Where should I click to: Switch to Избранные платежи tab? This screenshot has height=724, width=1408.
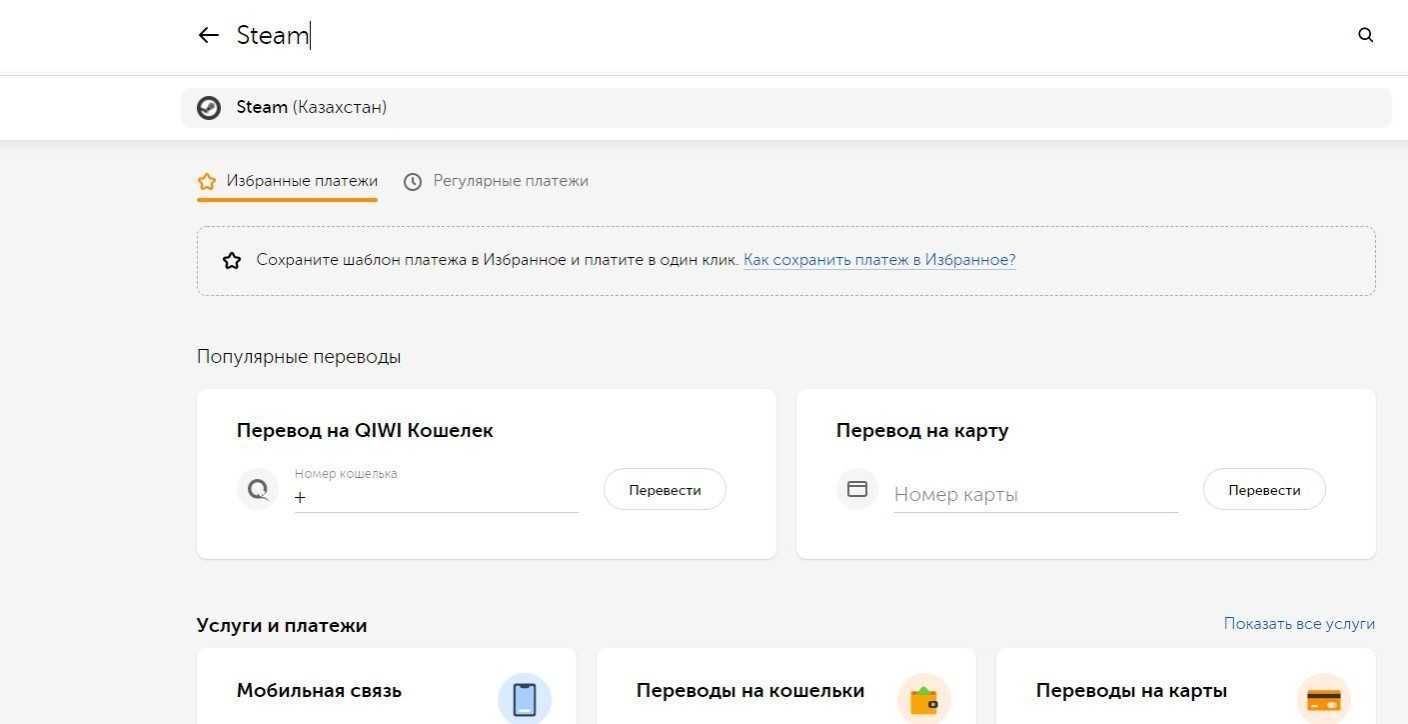click(x=288, y=181)
